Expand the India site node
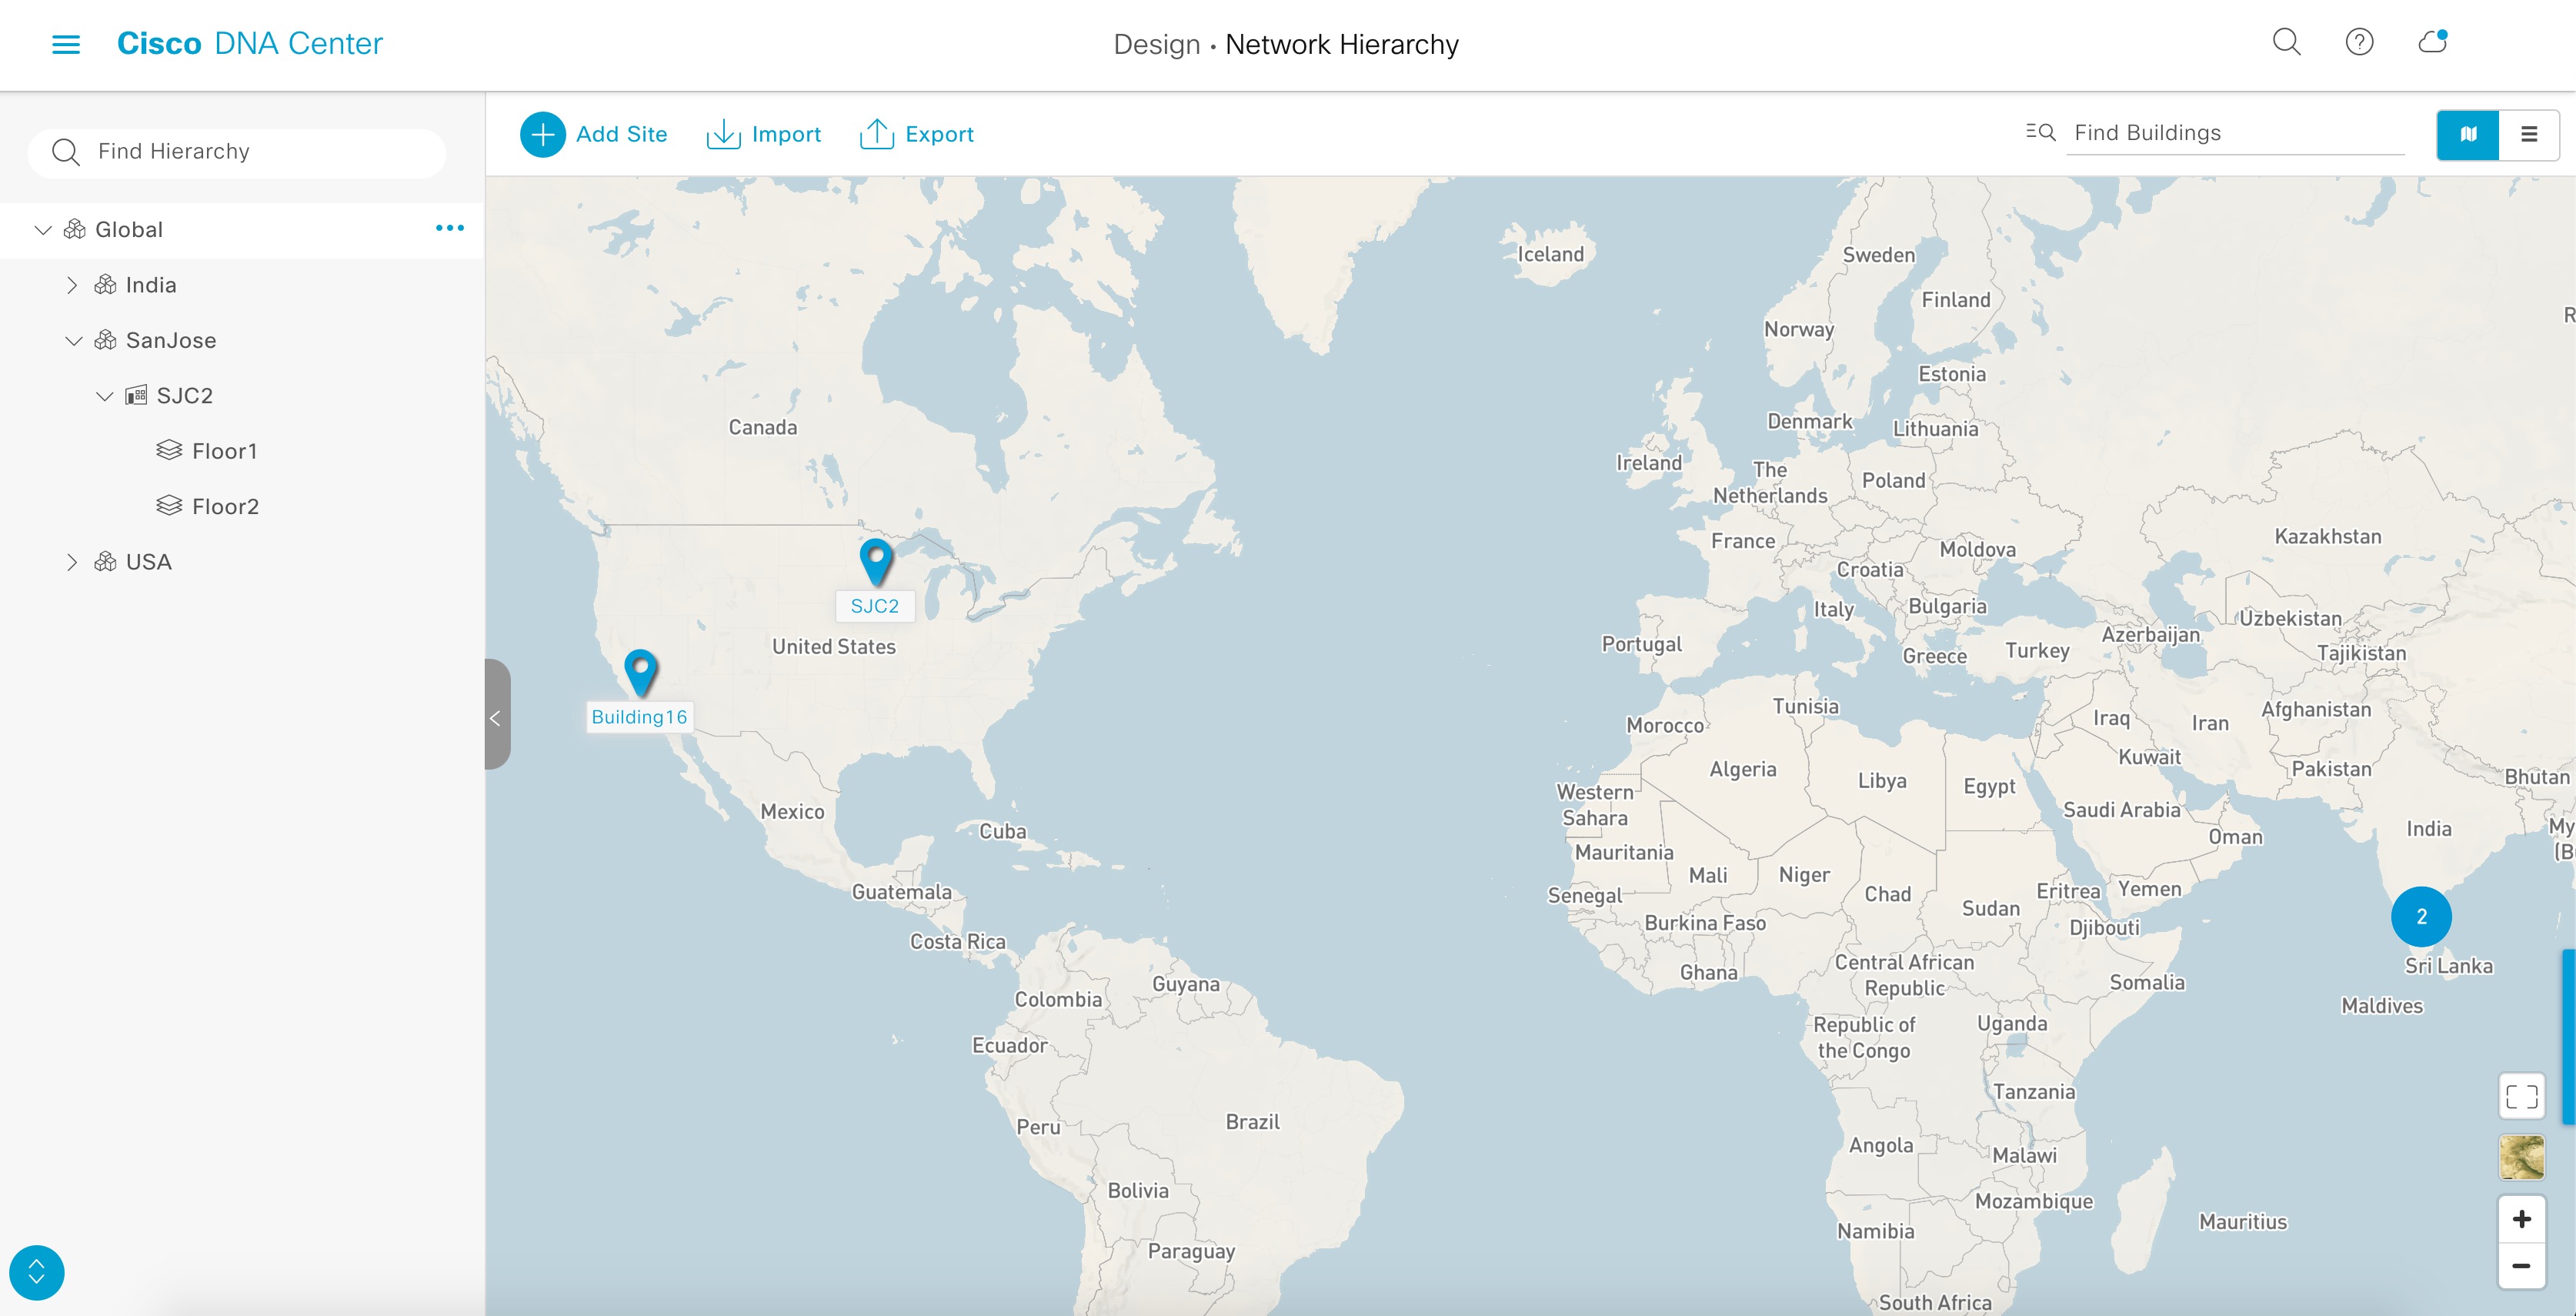 click(72, 284)
